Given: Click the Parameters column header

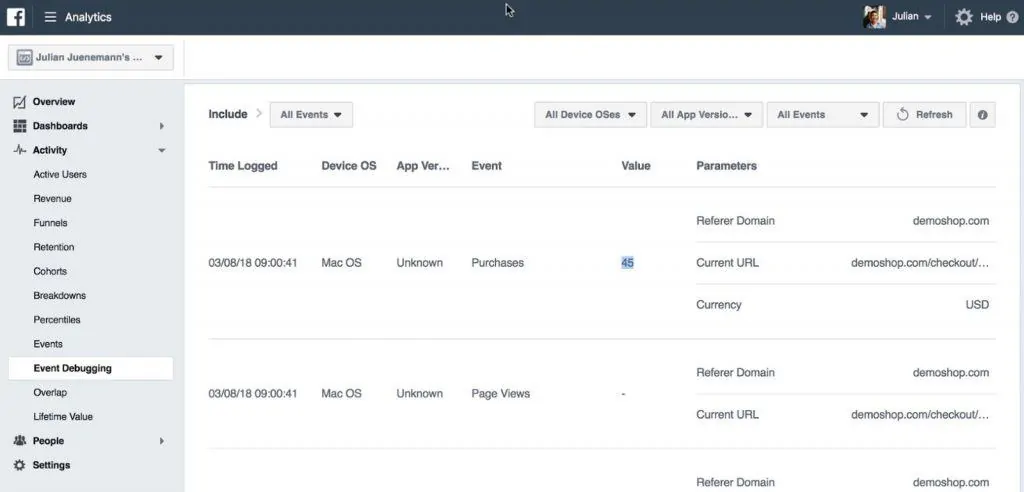Looking at the screenshot, I should (x=726, y=166).
